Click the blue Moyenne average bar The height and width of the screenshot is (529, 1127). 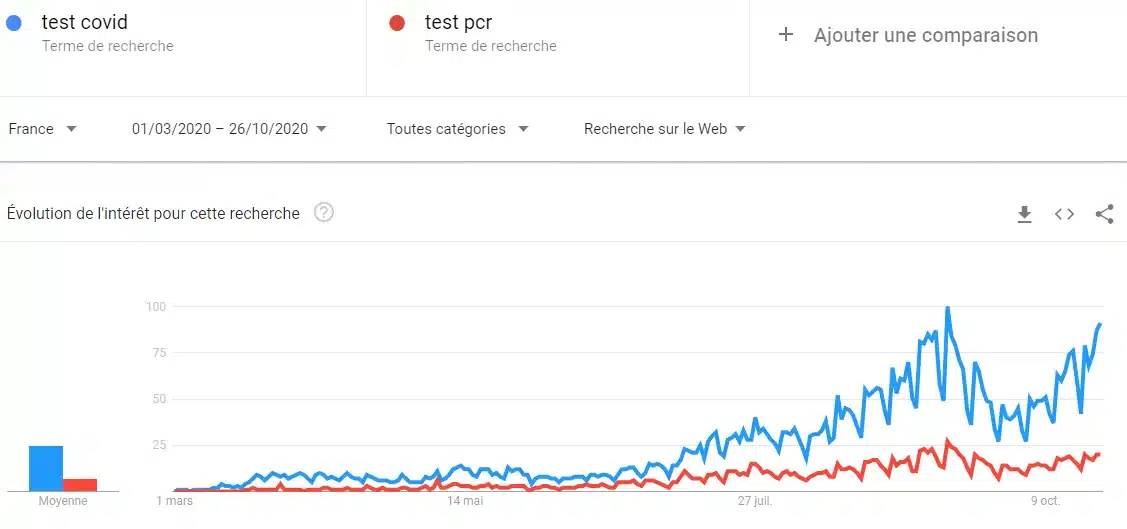(x=46, y=469)
